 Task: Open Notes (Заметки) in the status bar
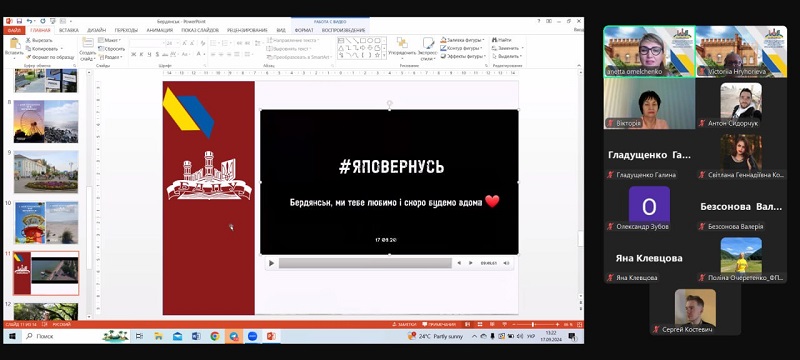coord(404,324)
